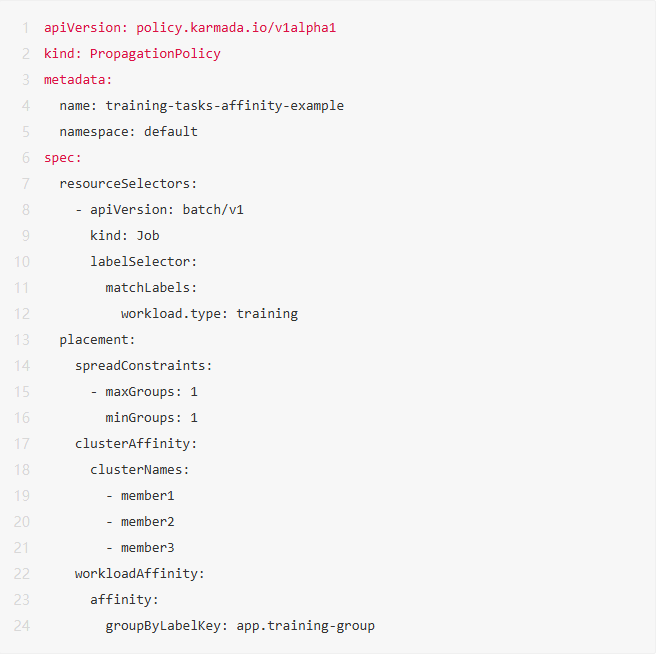Click the spec key on line 6
Viewport: 656px width, 657px height.
pyautogui.click(x=60, y=157)
